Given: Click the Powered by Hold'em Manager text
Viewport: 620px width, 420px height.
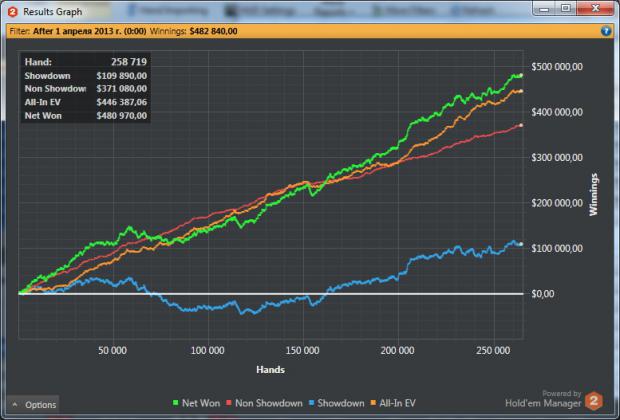Looking at the screenshot, I should pyautogui.click(x=544, y=399).
